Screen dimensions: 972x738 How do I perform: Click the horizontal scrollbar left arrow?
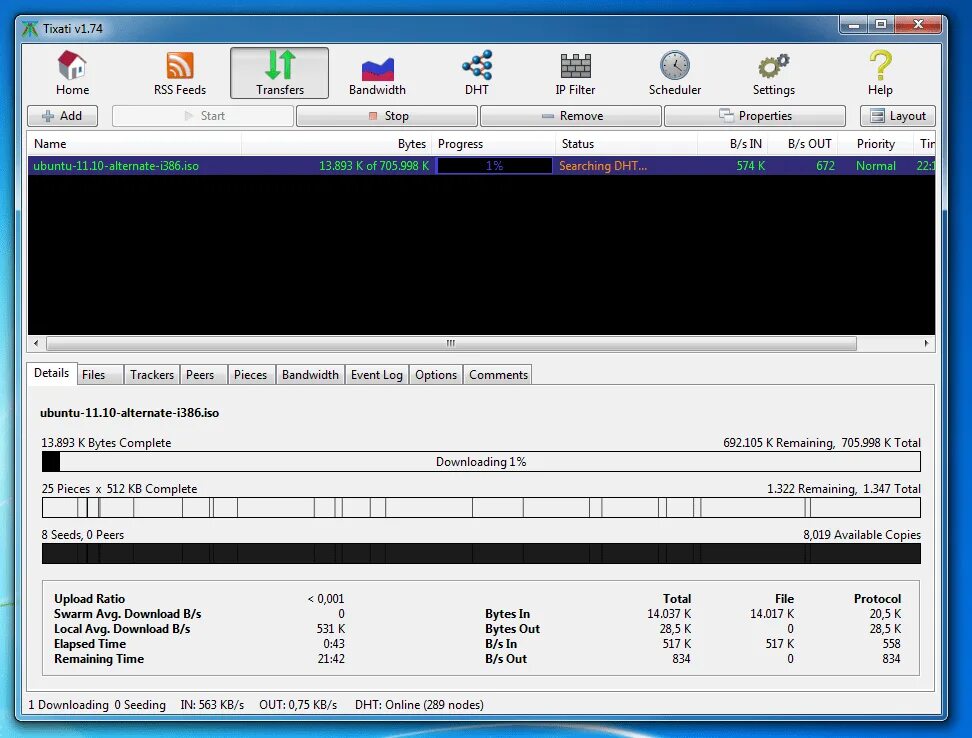pyautogui.click(x=36, y=343)
